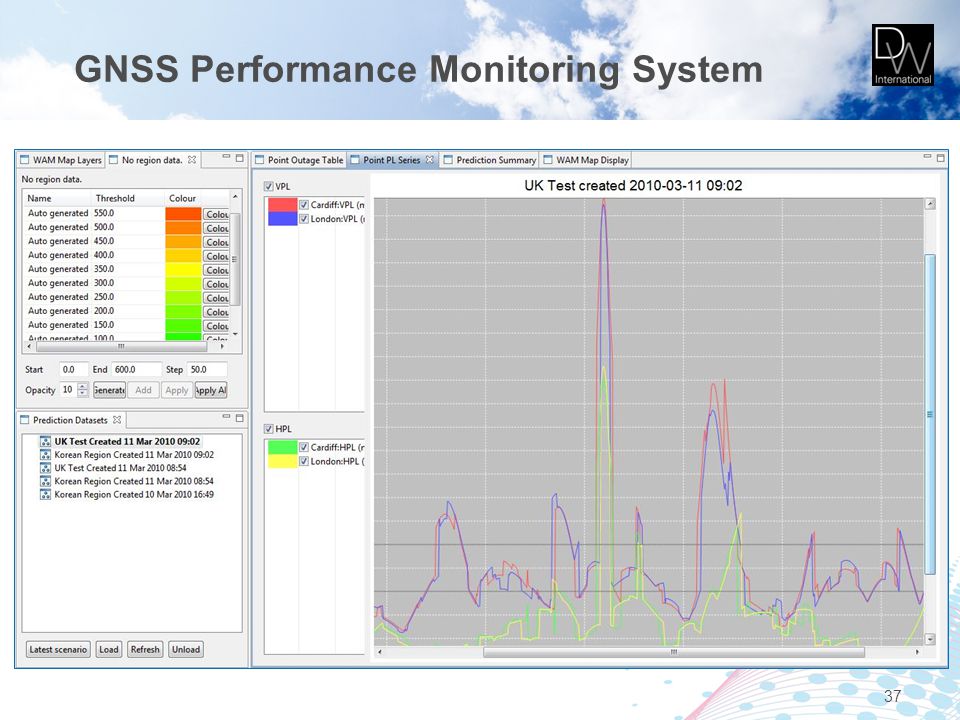Click colour swatch for threshold 350.0

(183, 269)
